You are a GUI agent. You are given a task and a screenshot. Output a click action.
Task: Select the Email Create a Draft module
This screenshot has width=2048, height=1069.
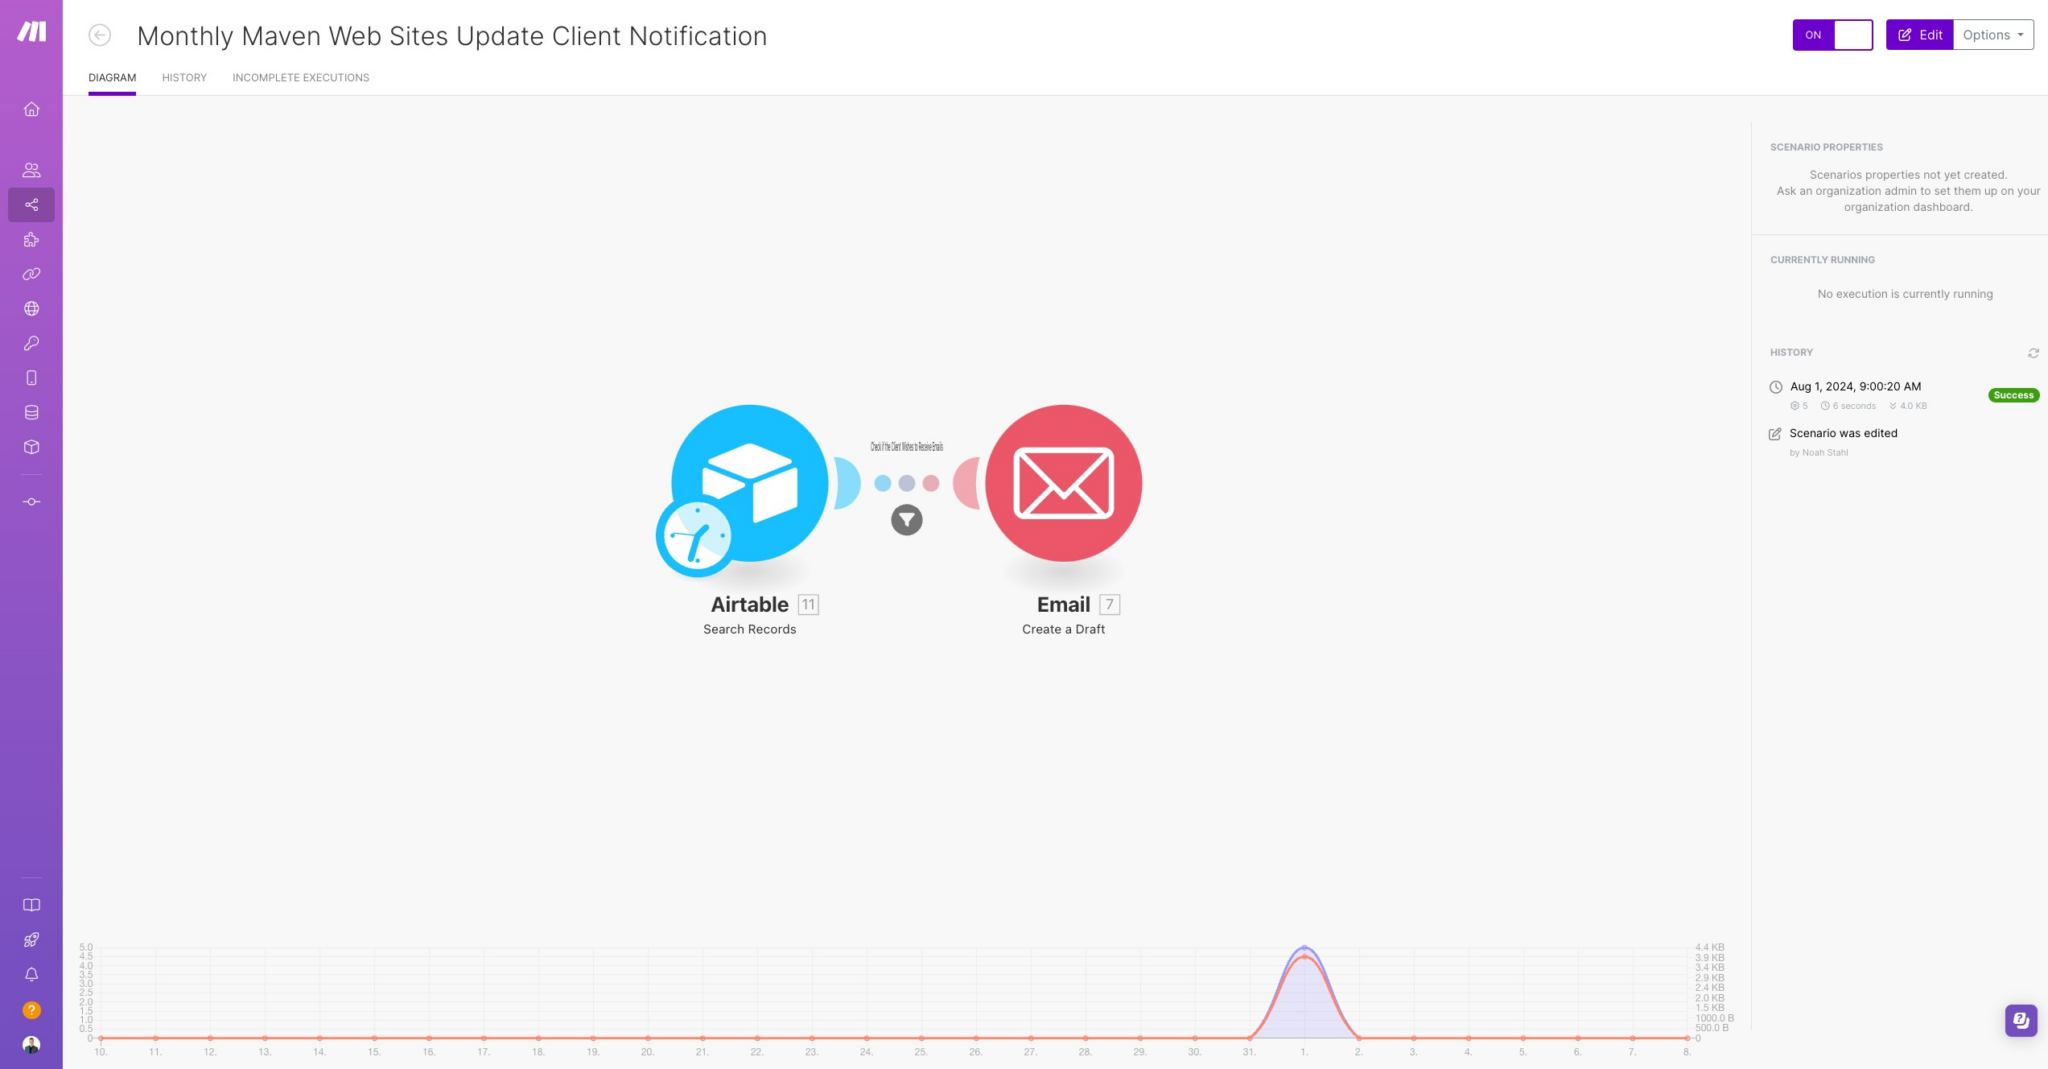click(1063, 483)
